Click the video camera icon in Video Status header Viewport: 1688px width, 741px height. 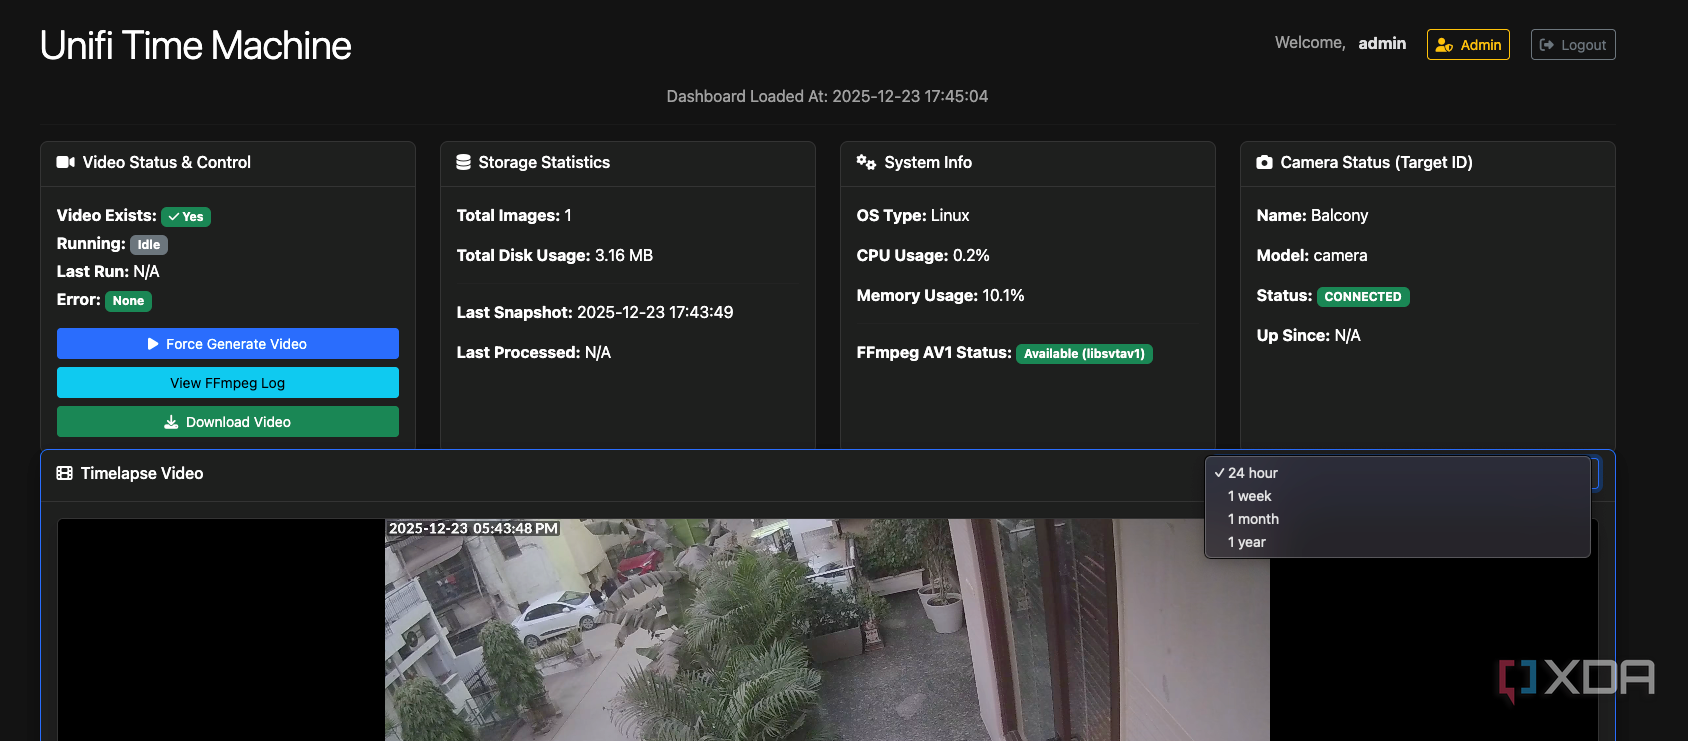point(66,162)
